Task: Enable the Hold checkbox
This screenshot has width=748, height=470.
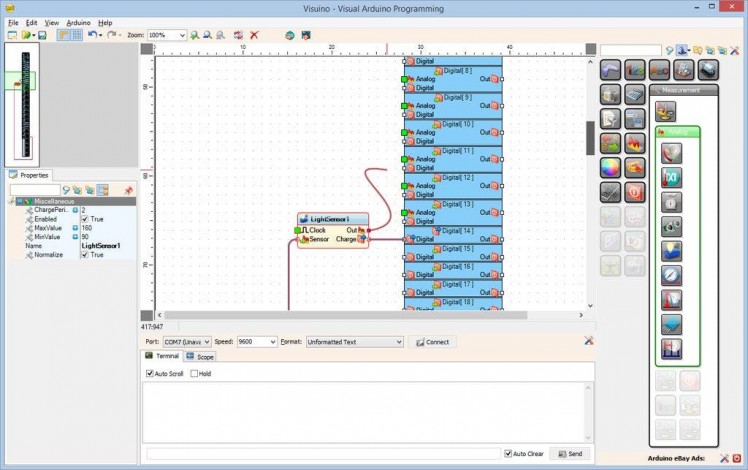Action: click(194, 374)
